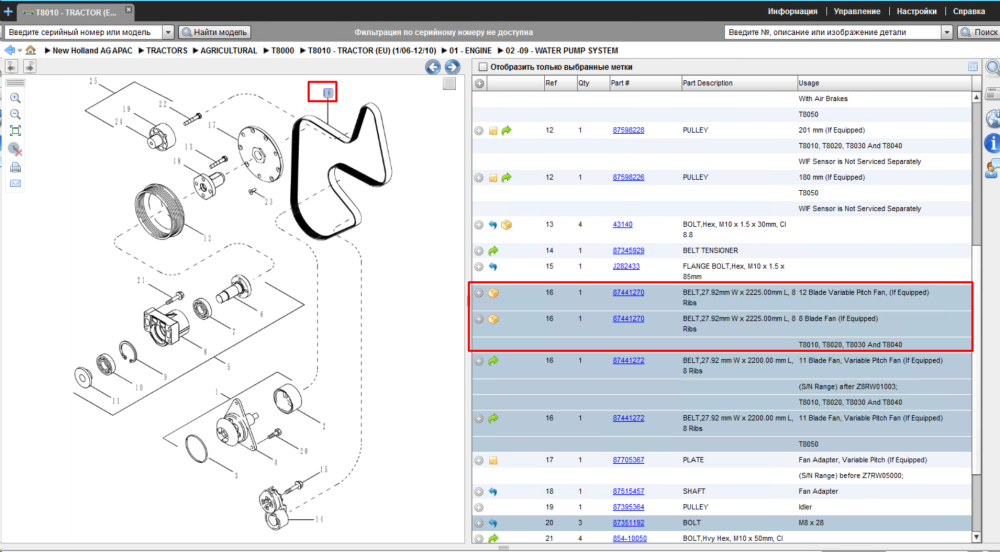This screenshot has width=1000, height=552.
Task: Click green arrow in BELT TENSIONER row
Action: point(493,251)
